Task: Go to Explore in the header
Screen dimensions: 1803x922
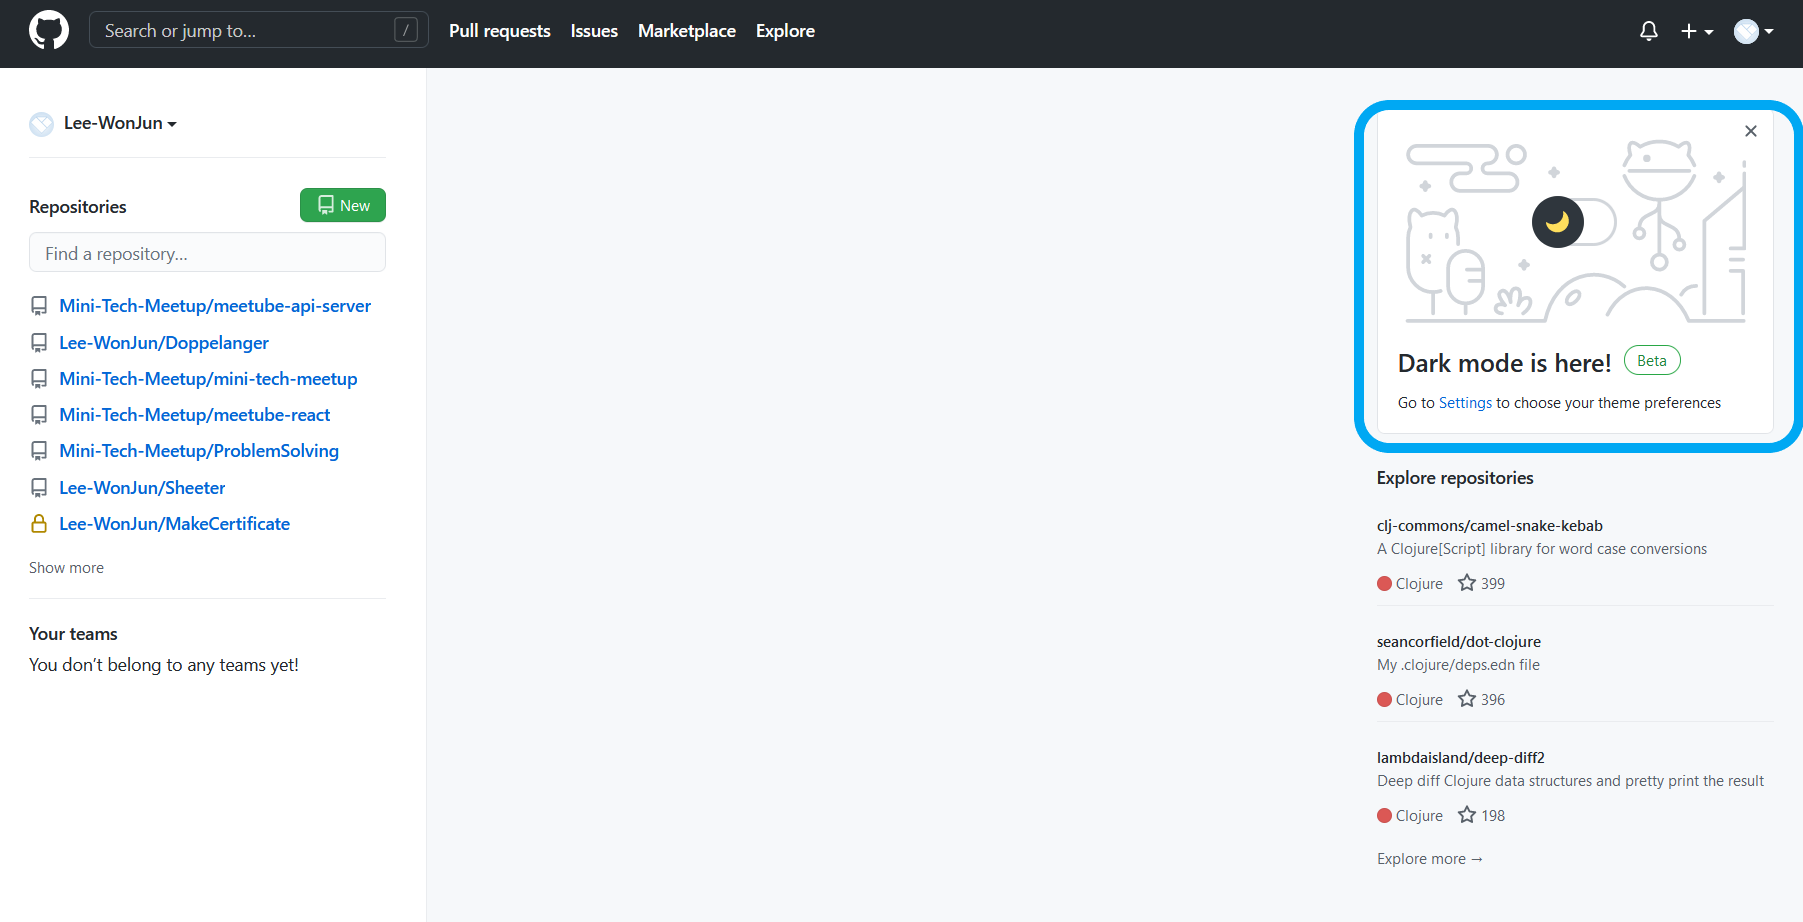Action: [x=785, y=31]
